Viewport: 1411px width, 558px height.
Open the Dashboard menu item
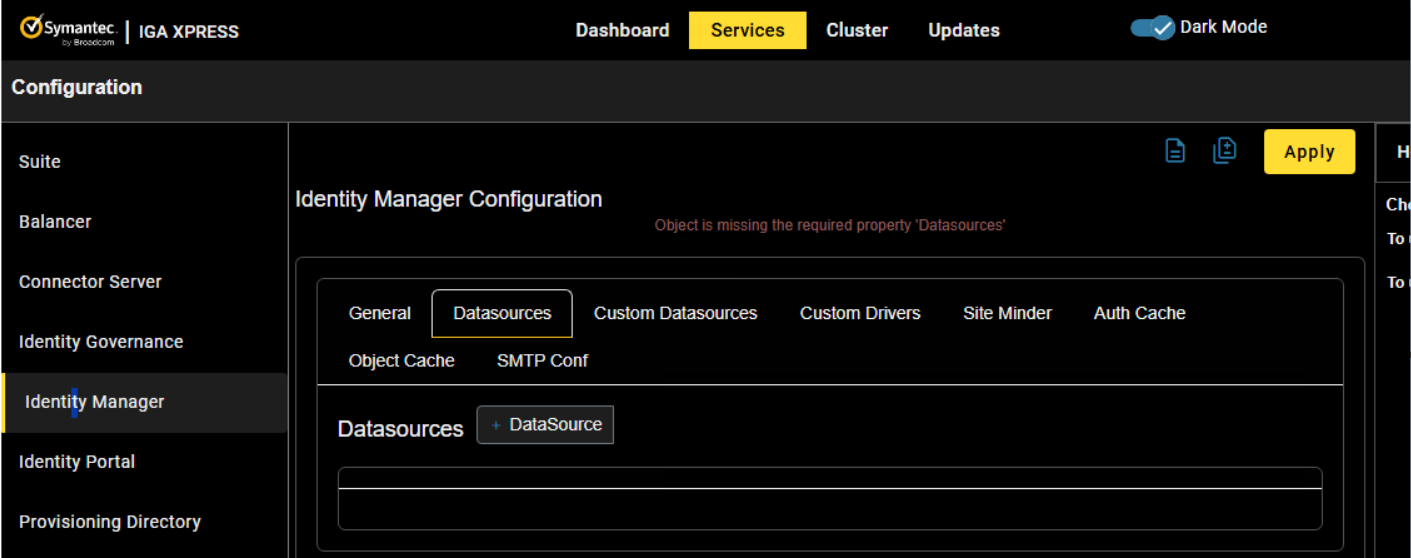point(622,30)
